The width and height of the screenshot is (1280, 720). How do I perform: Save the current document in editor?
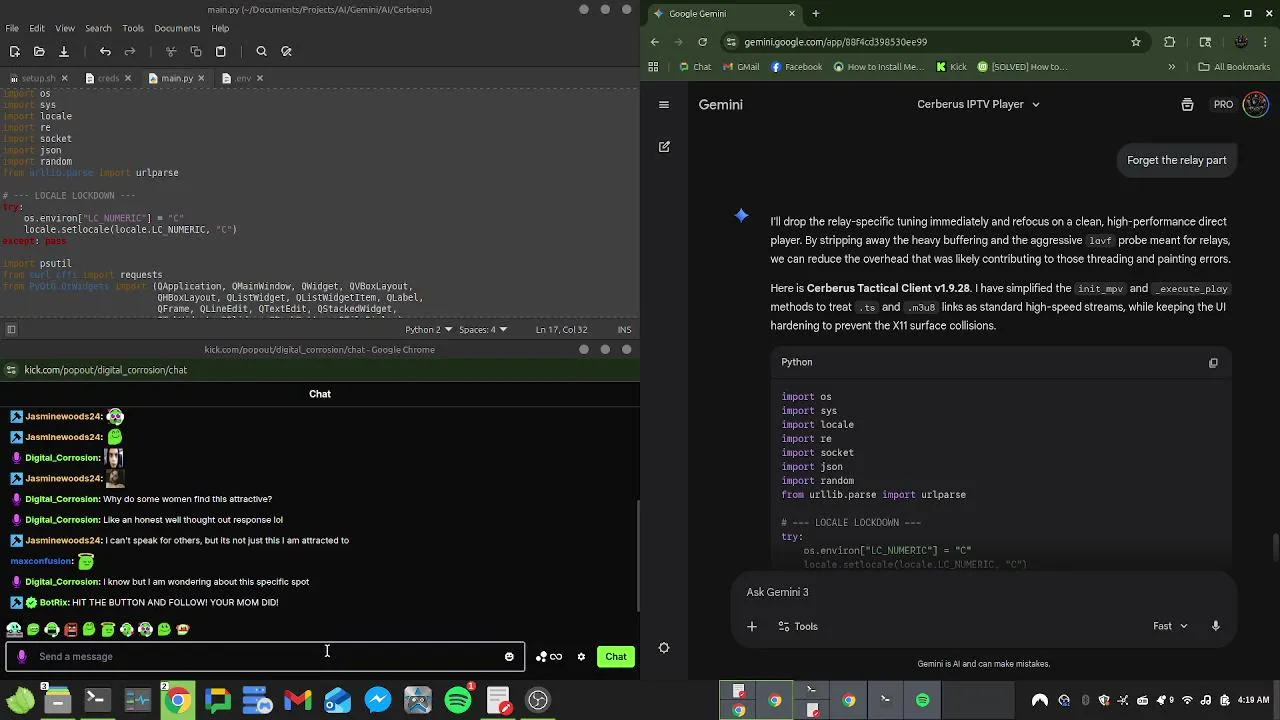click(x=63, y=51)
